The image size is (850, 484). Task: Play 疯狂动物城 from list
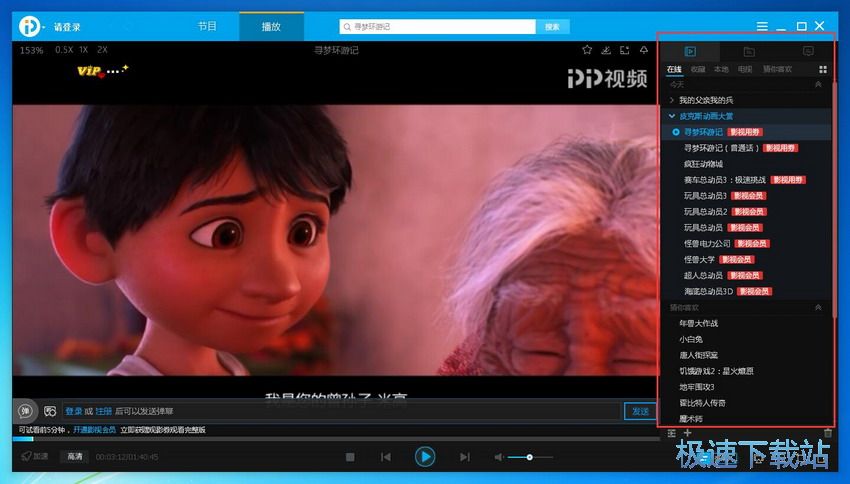(x=703, y=164)
